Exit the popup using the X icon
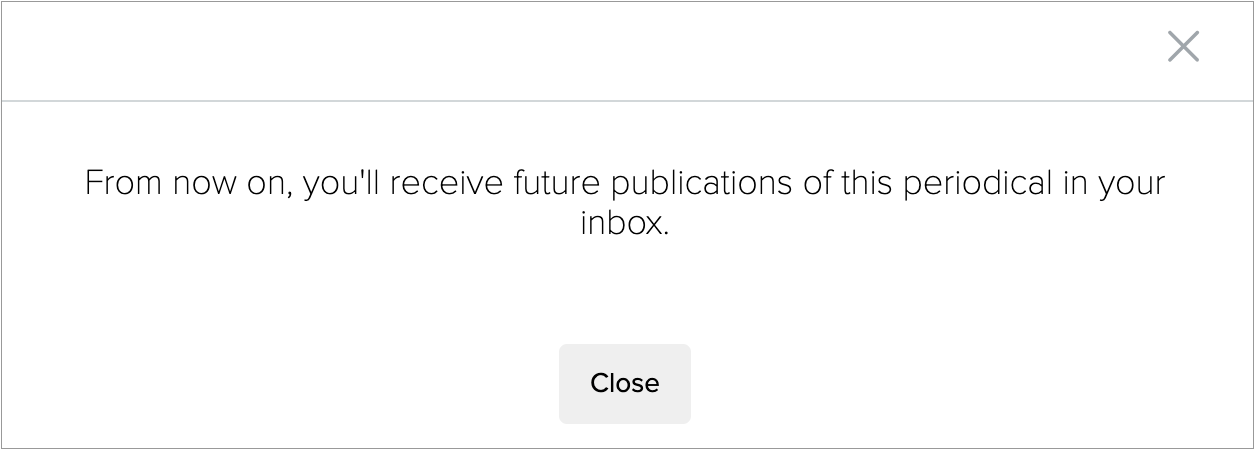 tap(1183, 46)
